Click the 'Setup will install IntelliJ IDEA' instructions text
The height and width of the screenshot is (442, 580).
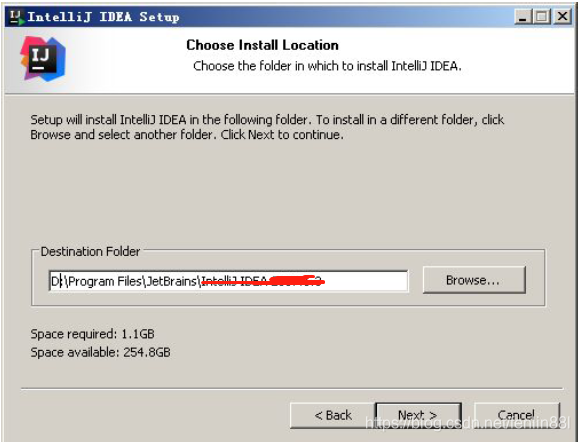click(x=267, y=127)
